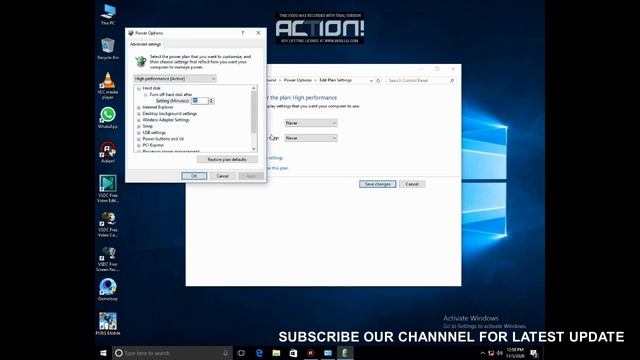This screenshot has height=360, width=640.
Task: Open VSDC Free Video Capture shortcut
Action: (x=108, y=224)
